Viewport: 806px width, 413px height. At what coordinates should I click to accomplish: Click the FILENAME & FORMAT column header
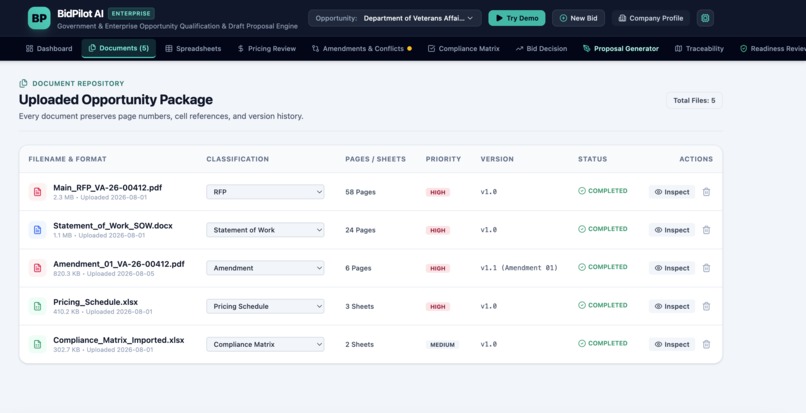(x=67, y=159)
